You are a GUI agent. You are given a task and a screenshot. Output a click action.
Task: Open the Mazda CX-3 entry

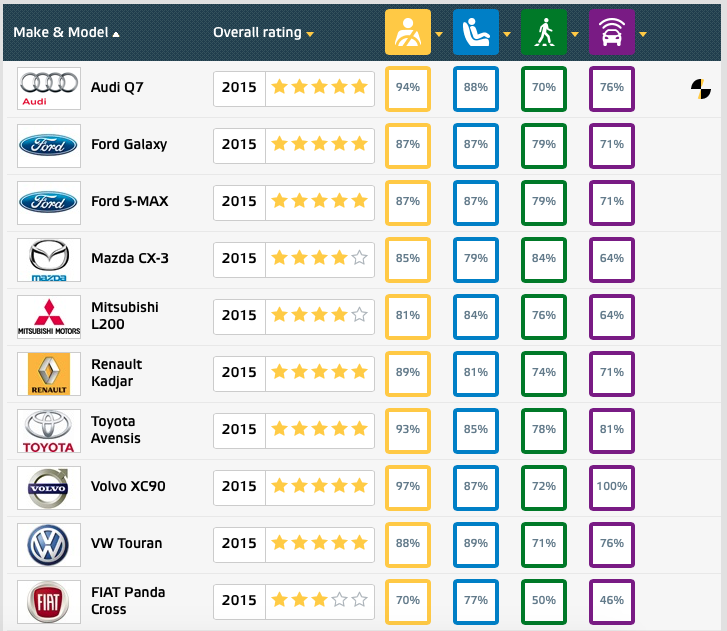[x=130, y=258]
